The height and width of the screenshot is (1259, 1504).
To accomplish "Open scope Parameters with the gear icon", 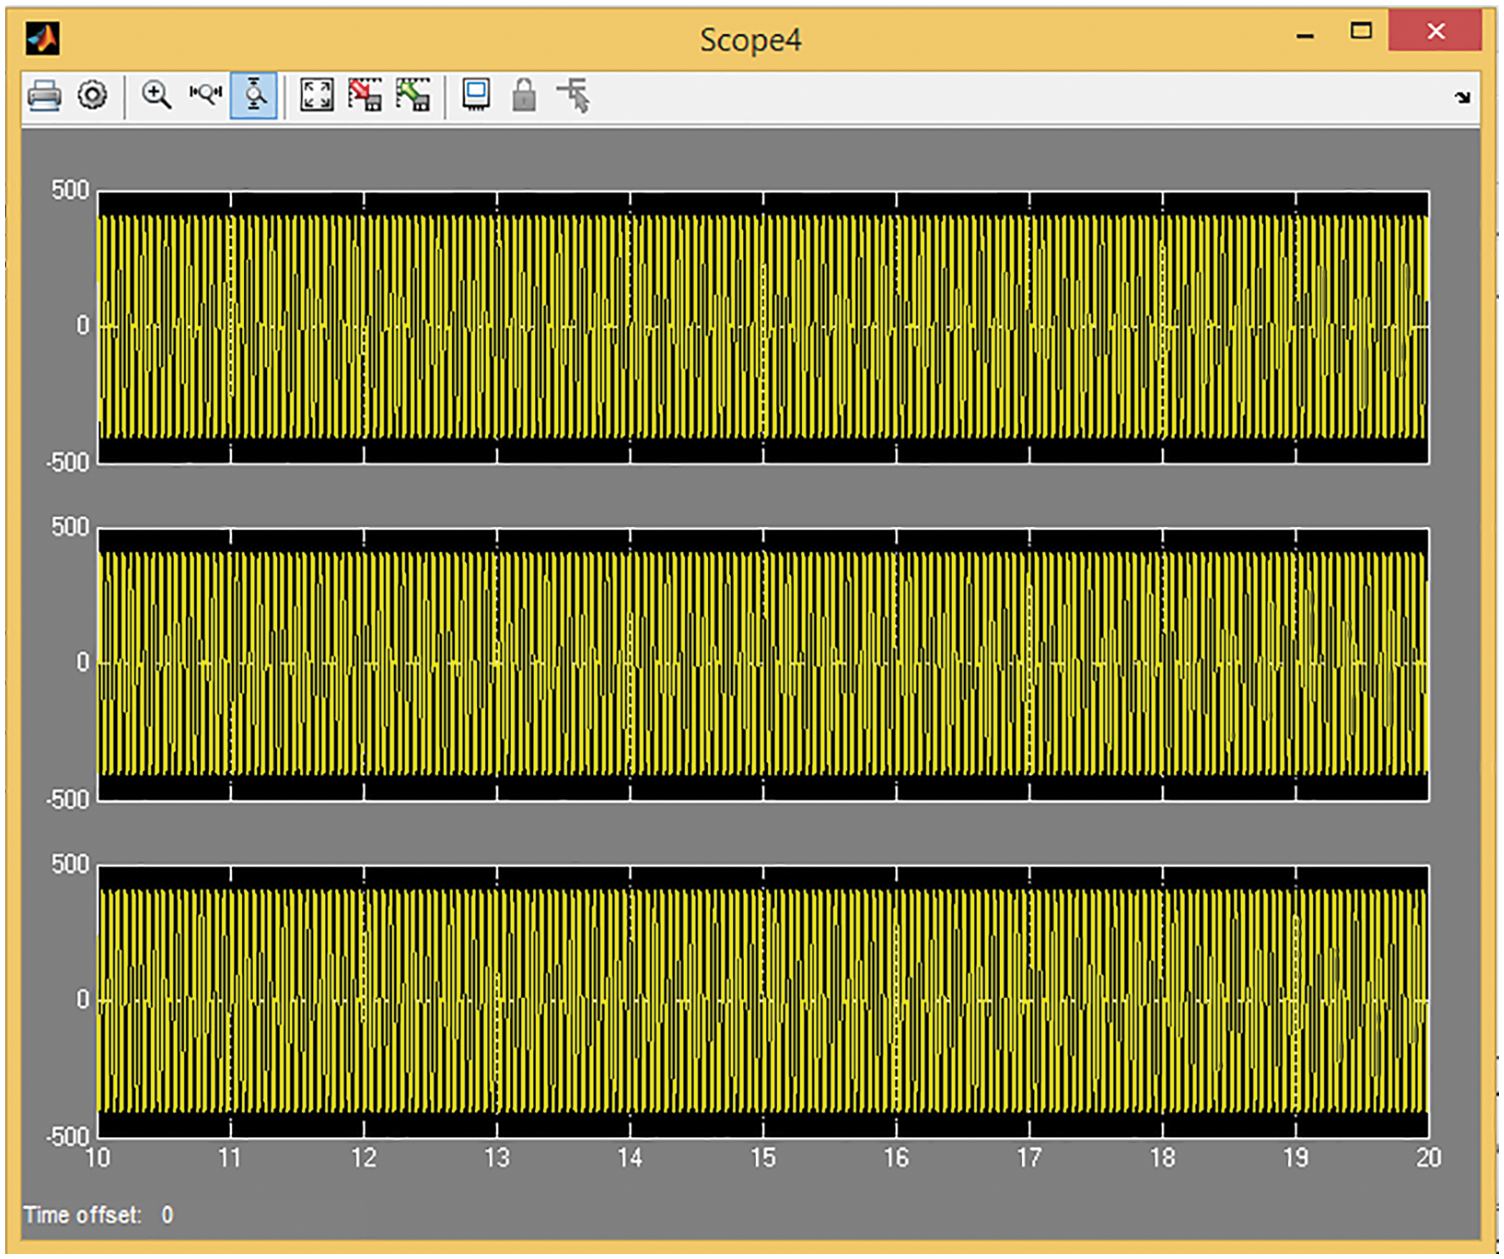I will coord(93,96).
